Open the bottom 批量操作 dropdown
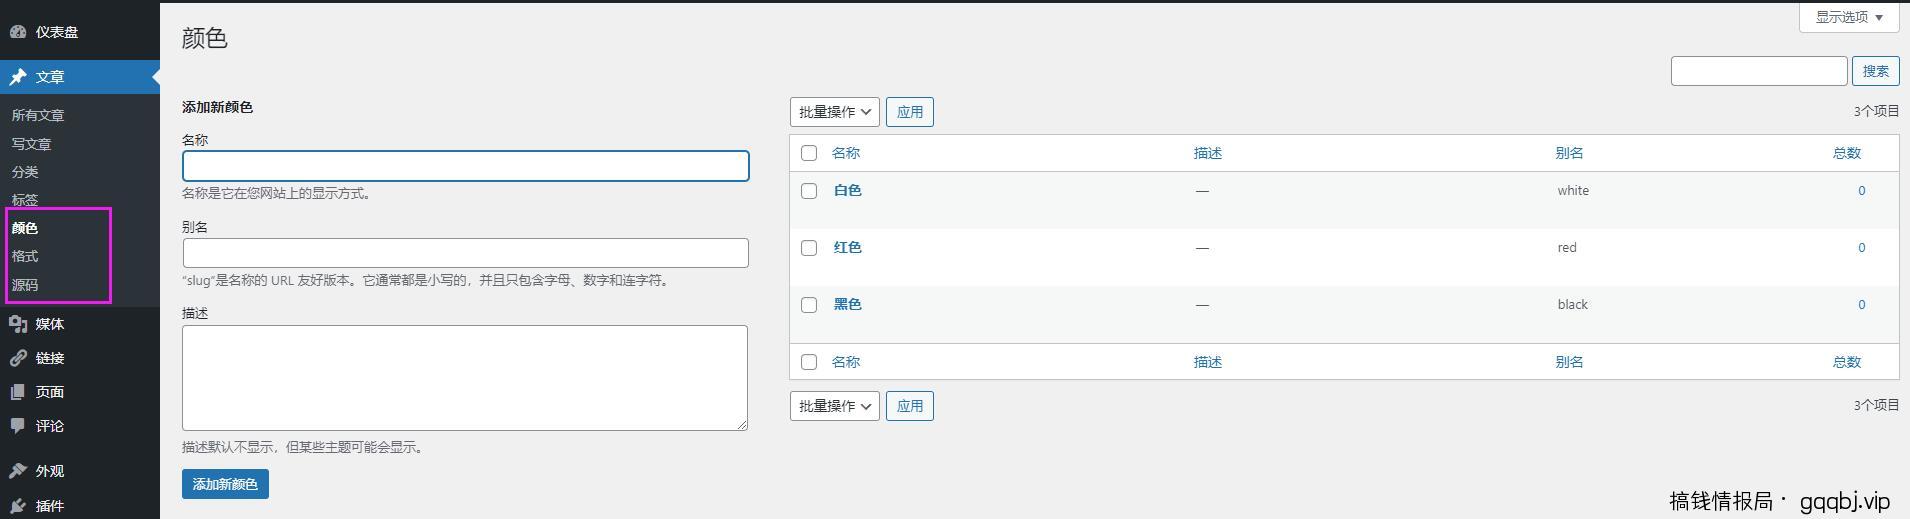The height and width of the screenshot is (519, 1910). click(x=835, y=406)
